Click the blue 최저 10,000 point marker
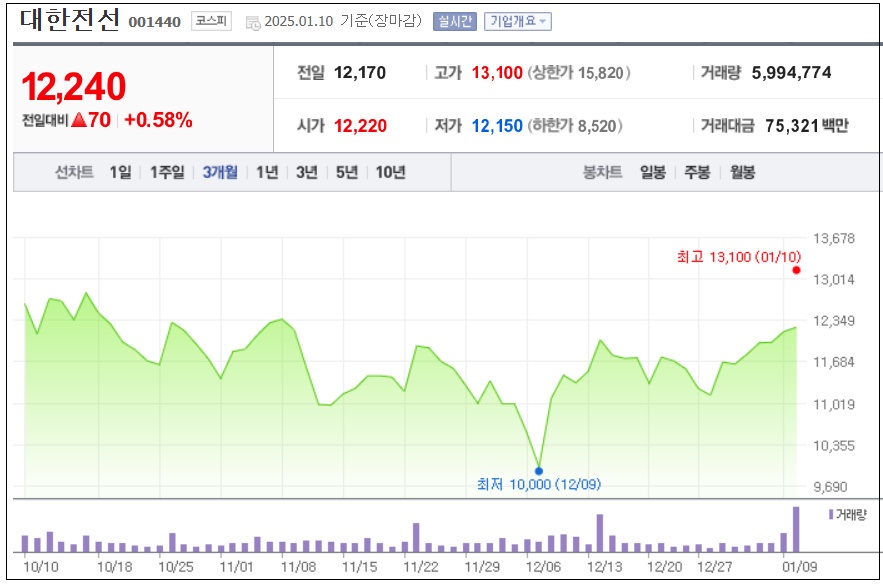This screenshot has width=883, height=585. point(539,471)
